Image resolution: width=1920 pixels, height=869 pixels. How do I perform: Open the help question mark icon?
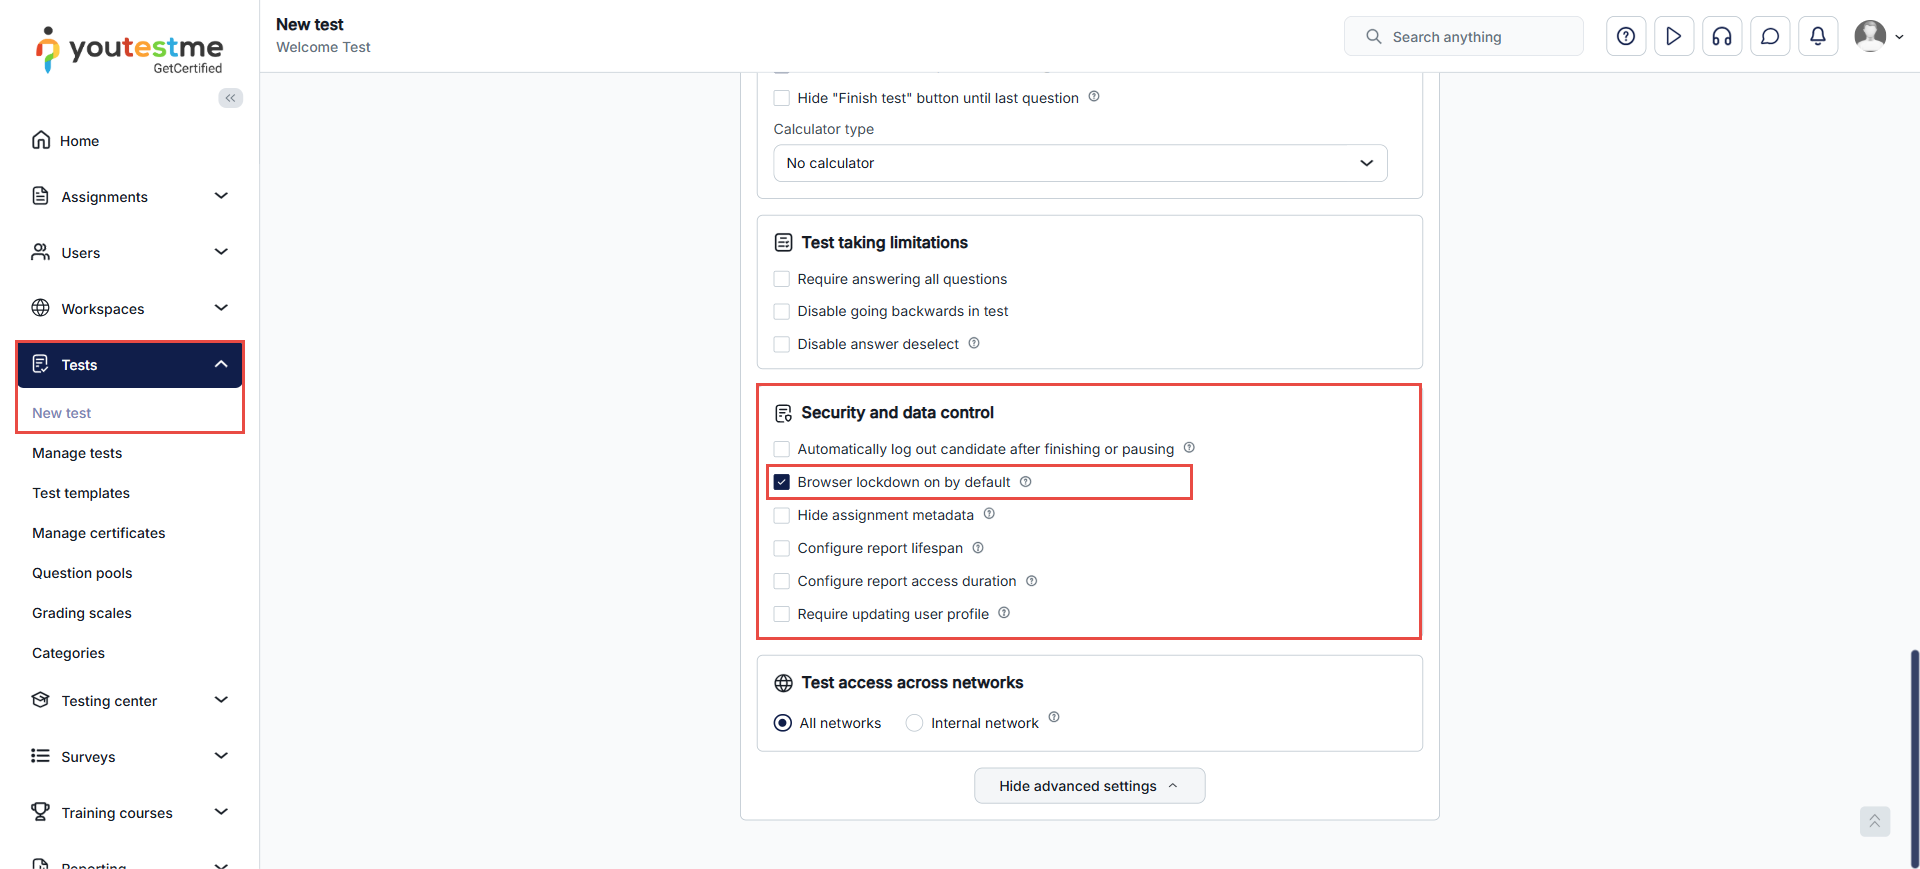[x=1626, y=37]
